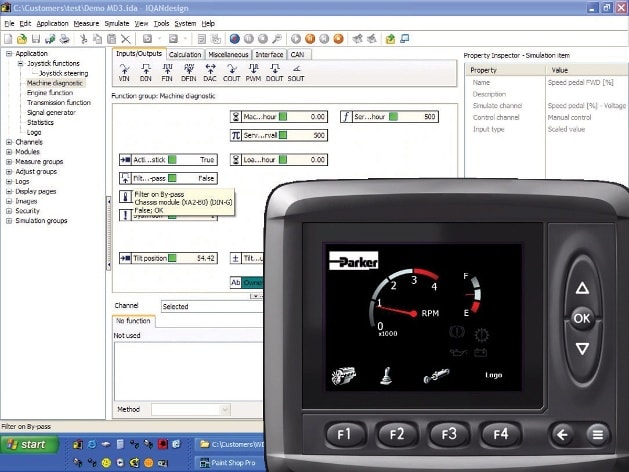Select the Acti...stick channel block
Screen dimensions: 629x472
168,160
